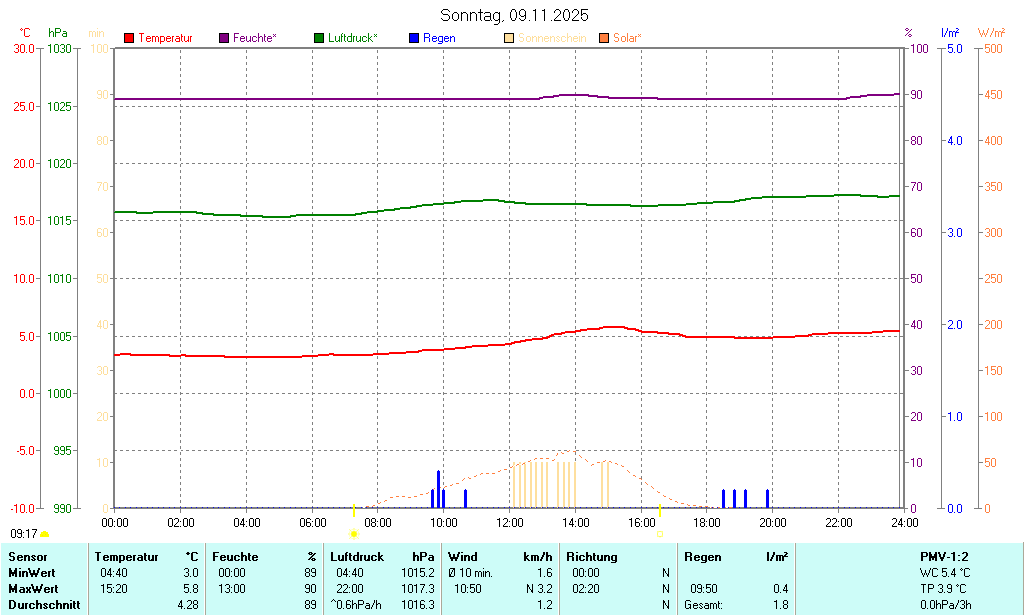This screenshot has width=1024, height=615.
Task: Click the 12:00 label on time axis
Action: [x=509, y=522]
